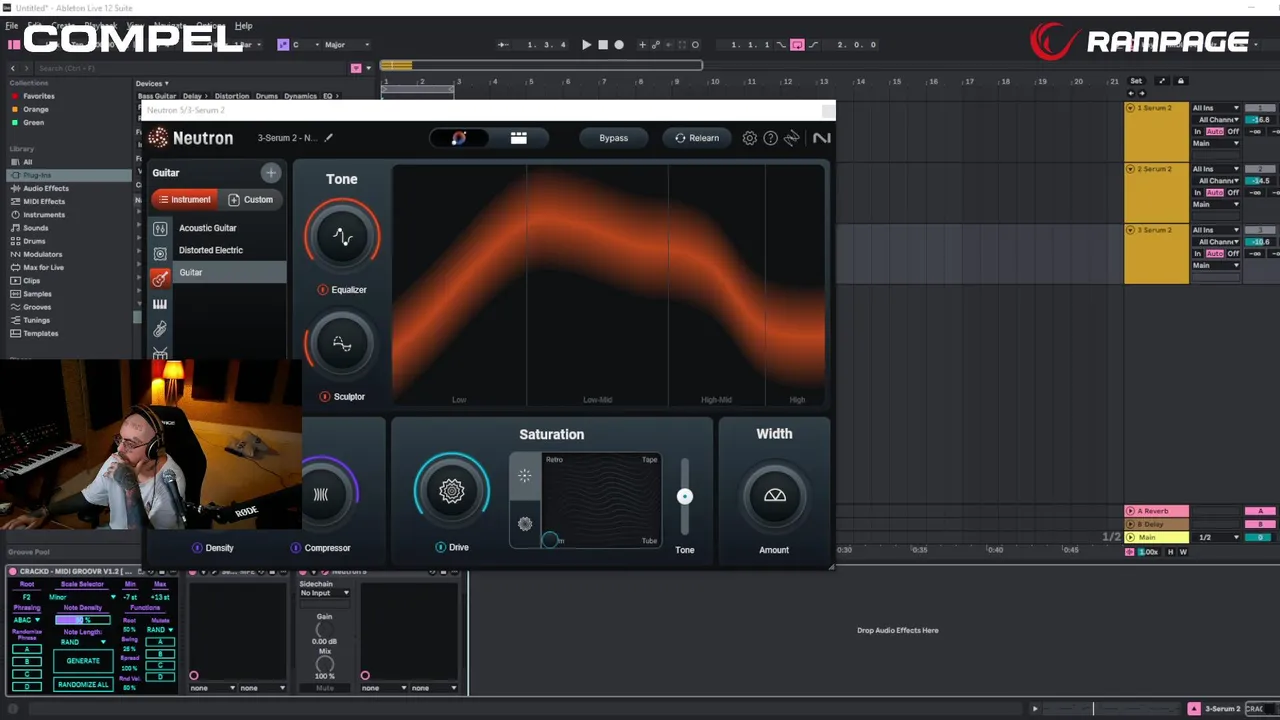Click the arrangement lock icon next to Set
Image resolution: width=1280 pixels, height=720 pixels.
coord(1180,81)
